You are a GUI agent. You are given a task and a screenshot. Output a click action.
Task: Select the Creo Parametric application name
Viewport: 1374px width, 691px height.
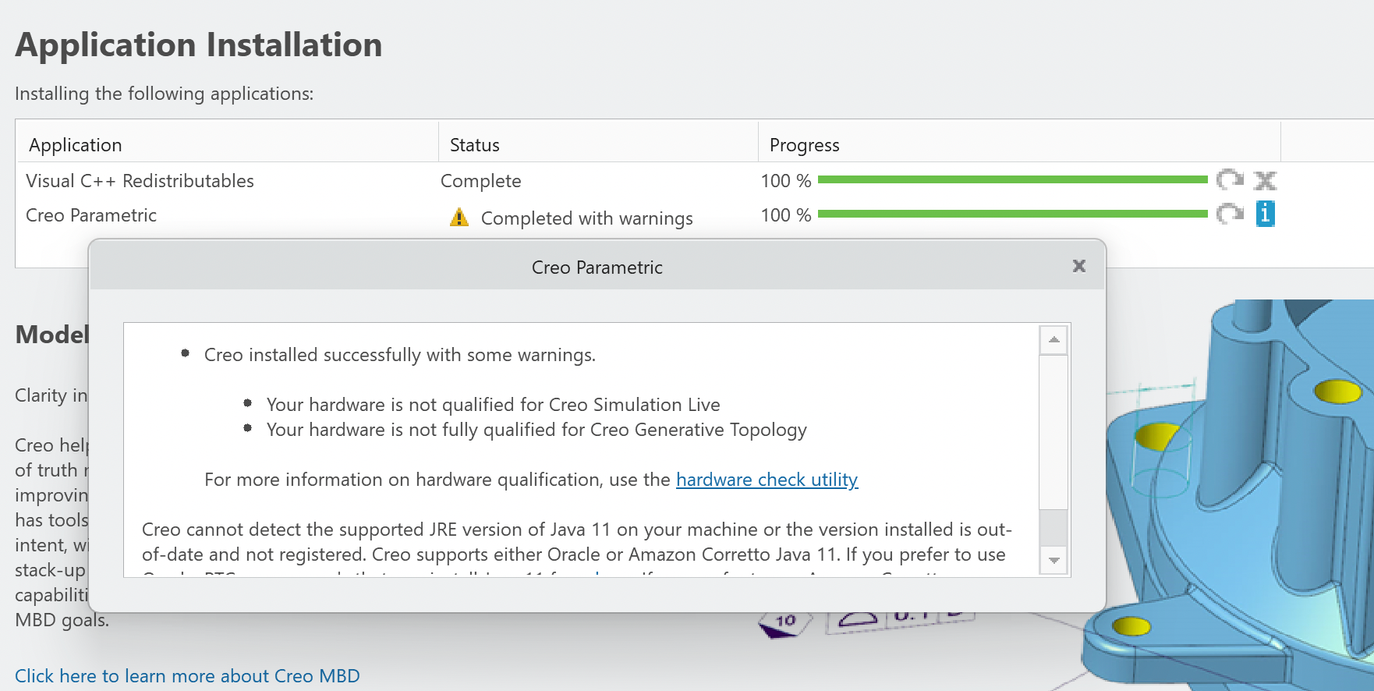pos(91,215)
